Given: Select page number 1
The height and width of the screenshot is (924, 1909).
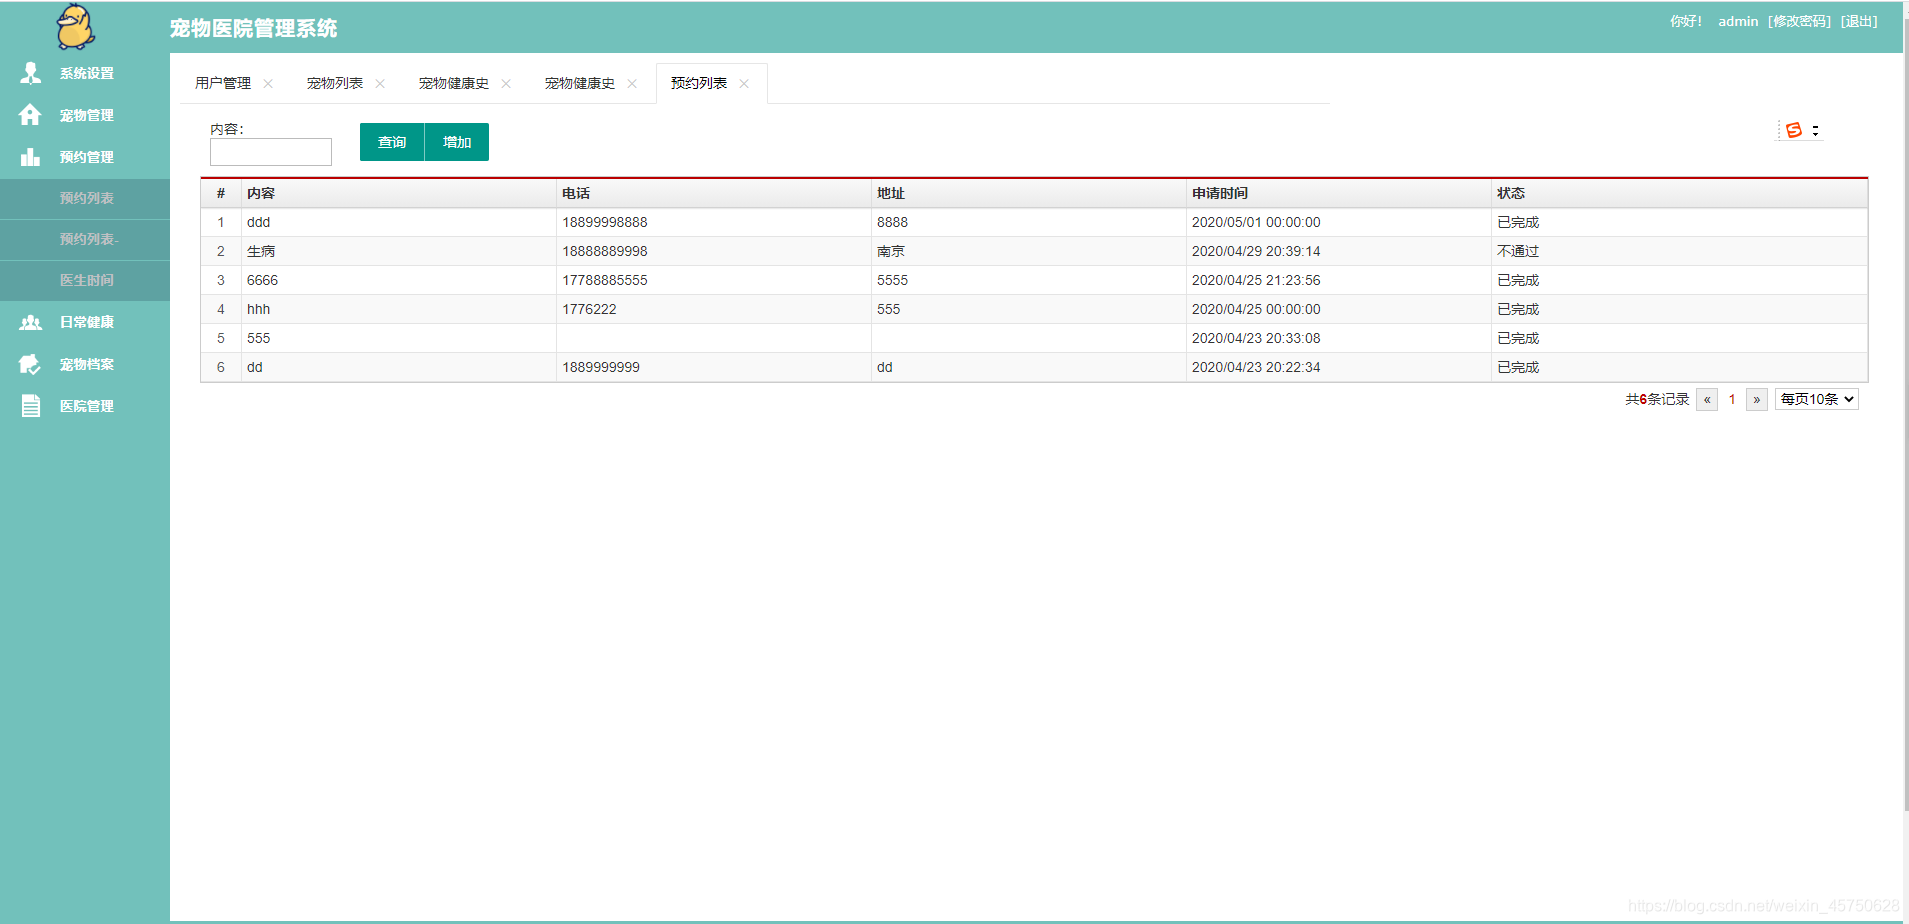Looking at the screenshot, I should coord(1732,399).
